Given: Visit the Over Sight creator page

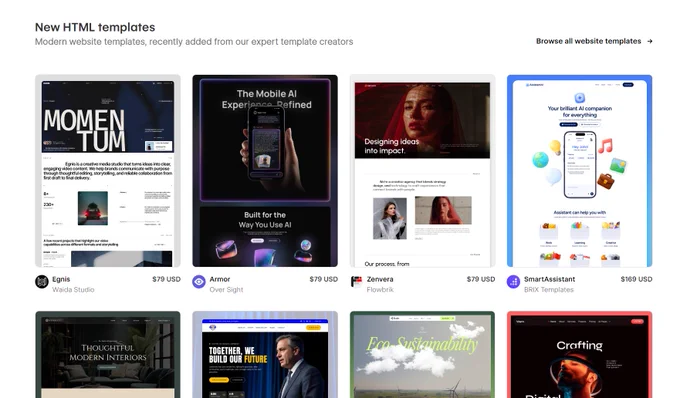Looking at the screenshot, I should 226,290.
